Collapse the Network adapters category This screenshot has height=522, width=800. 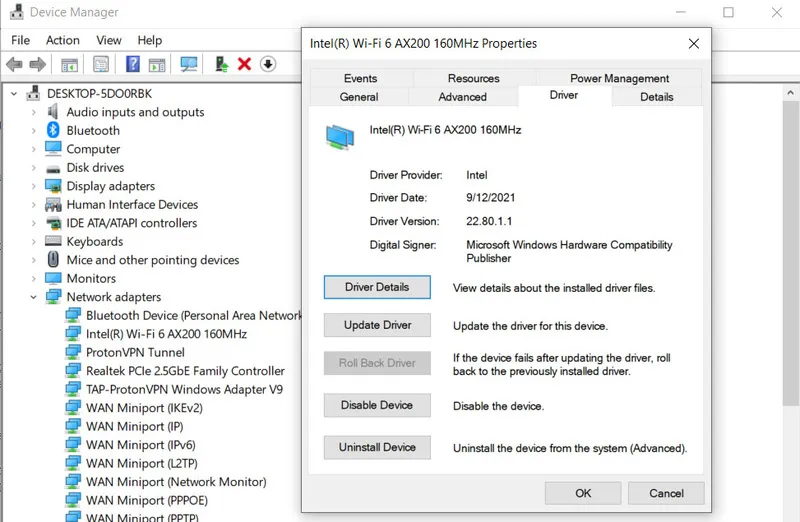pos(34,297)
